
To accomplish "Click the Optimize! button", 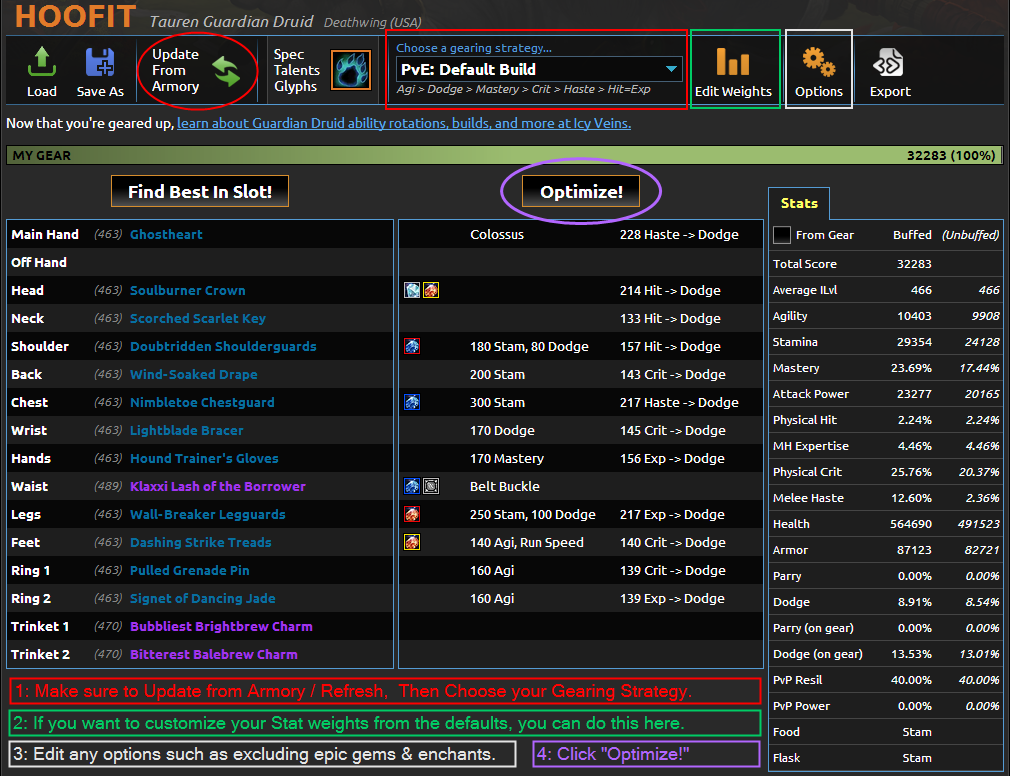I will point(581,191).
